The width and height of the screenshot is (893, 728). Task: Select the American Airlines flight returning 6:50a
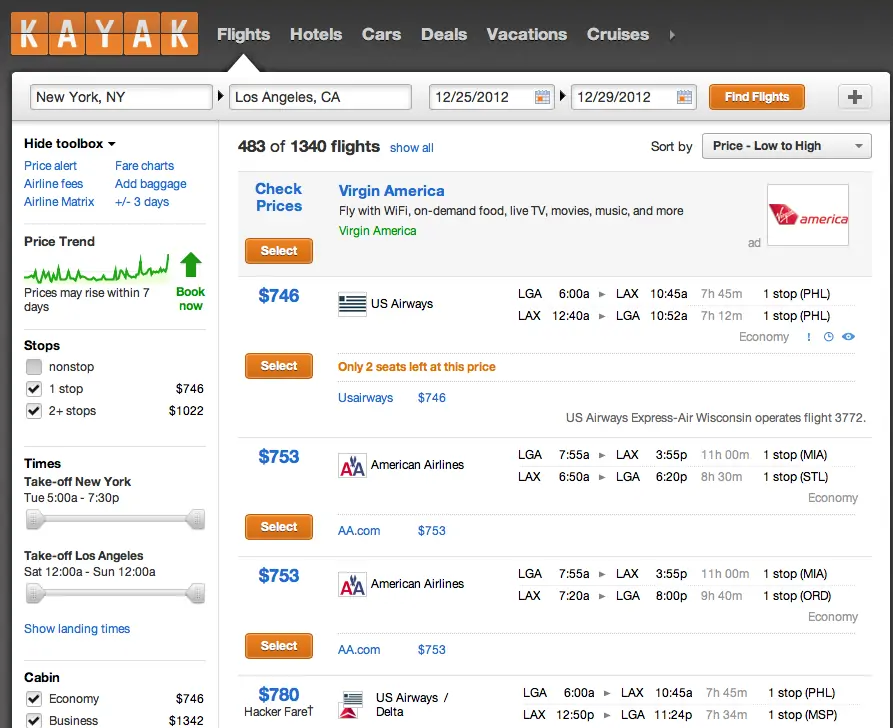click(279, 527)
